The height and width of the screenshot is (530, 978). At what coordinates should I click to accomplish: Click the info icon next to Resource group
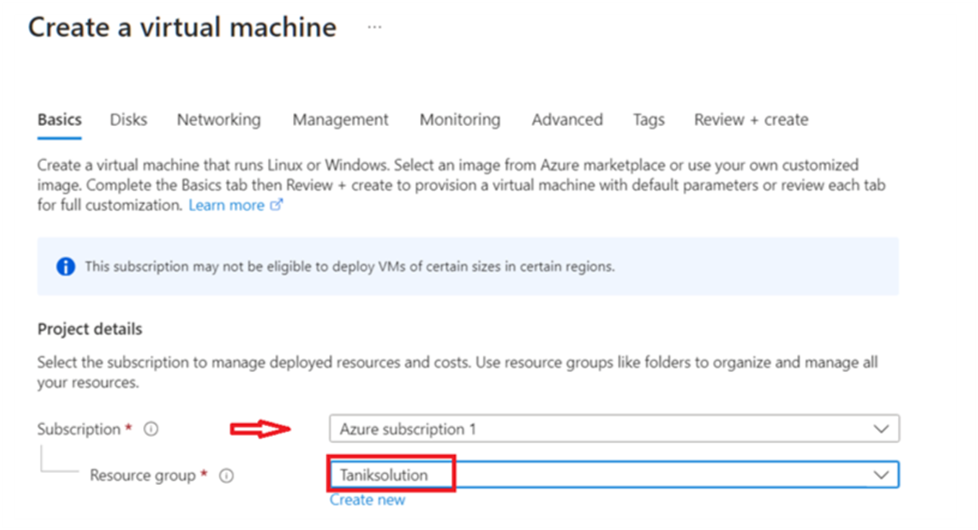pyautogui.click(x=227, y=476)
